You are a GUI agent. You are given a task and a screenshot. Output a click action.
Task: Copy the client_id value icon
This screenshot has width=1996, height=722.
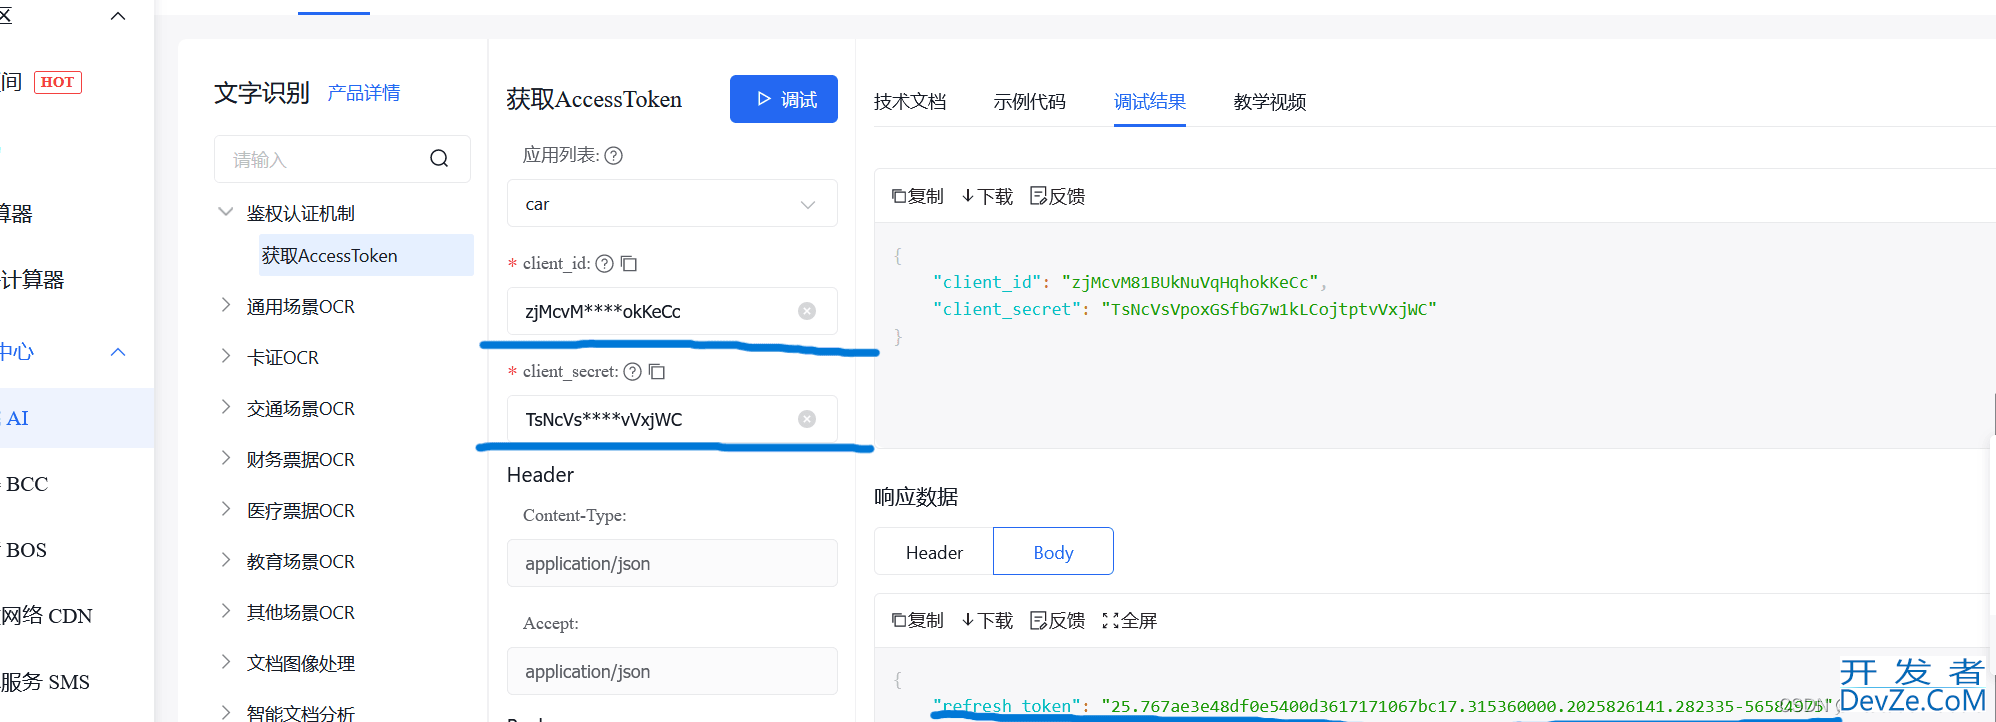629,263
